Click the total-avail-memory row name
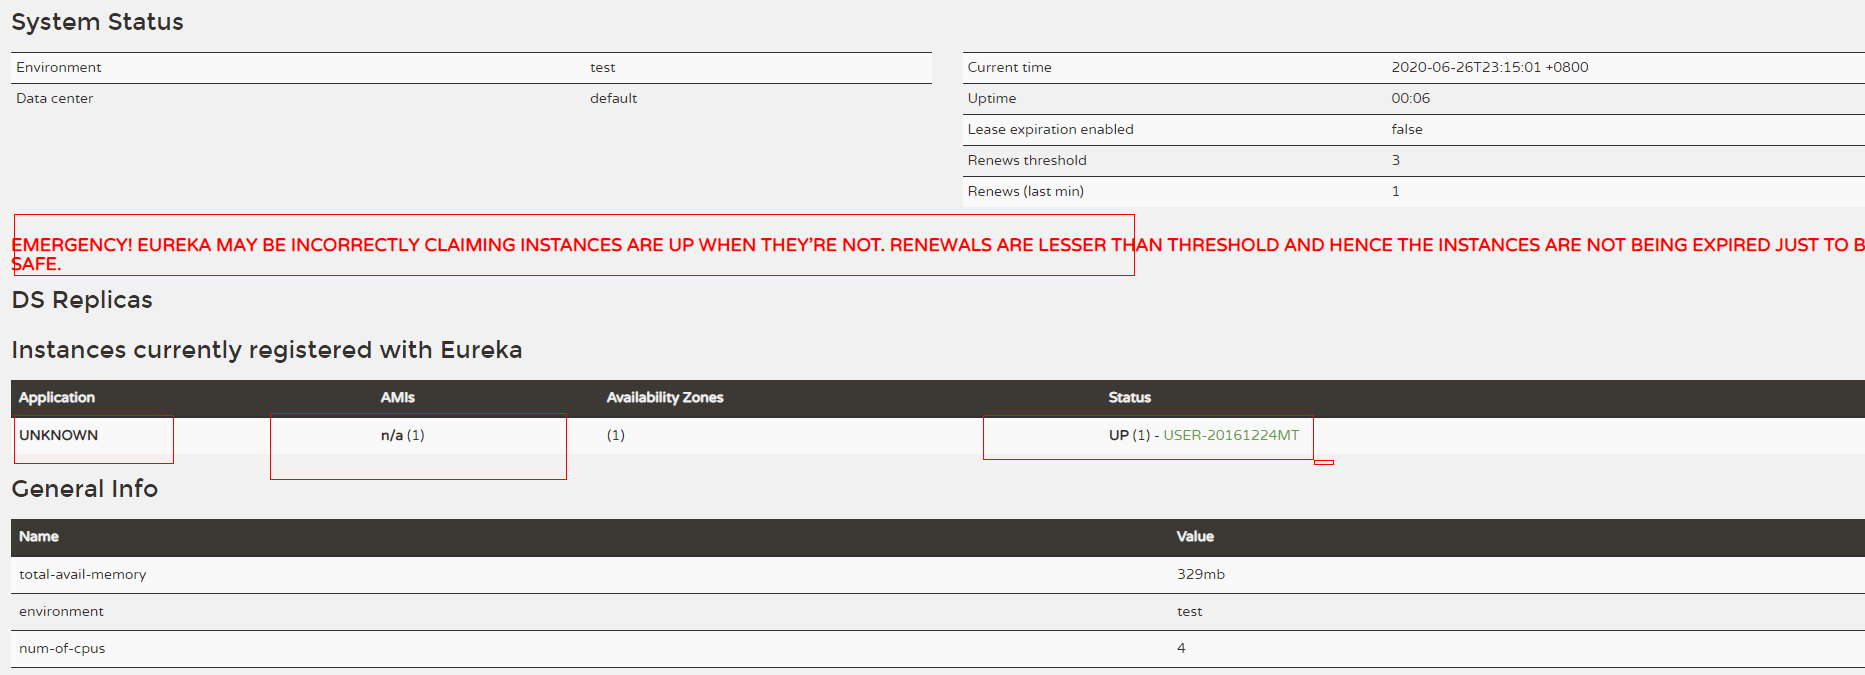 (83, 574)
